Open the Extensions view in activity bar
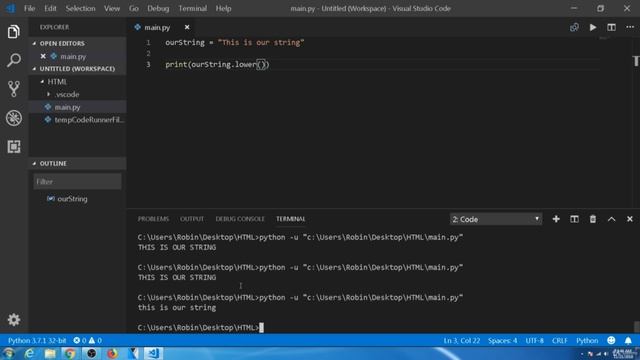640x360 pixels. (x=13, y=147)
